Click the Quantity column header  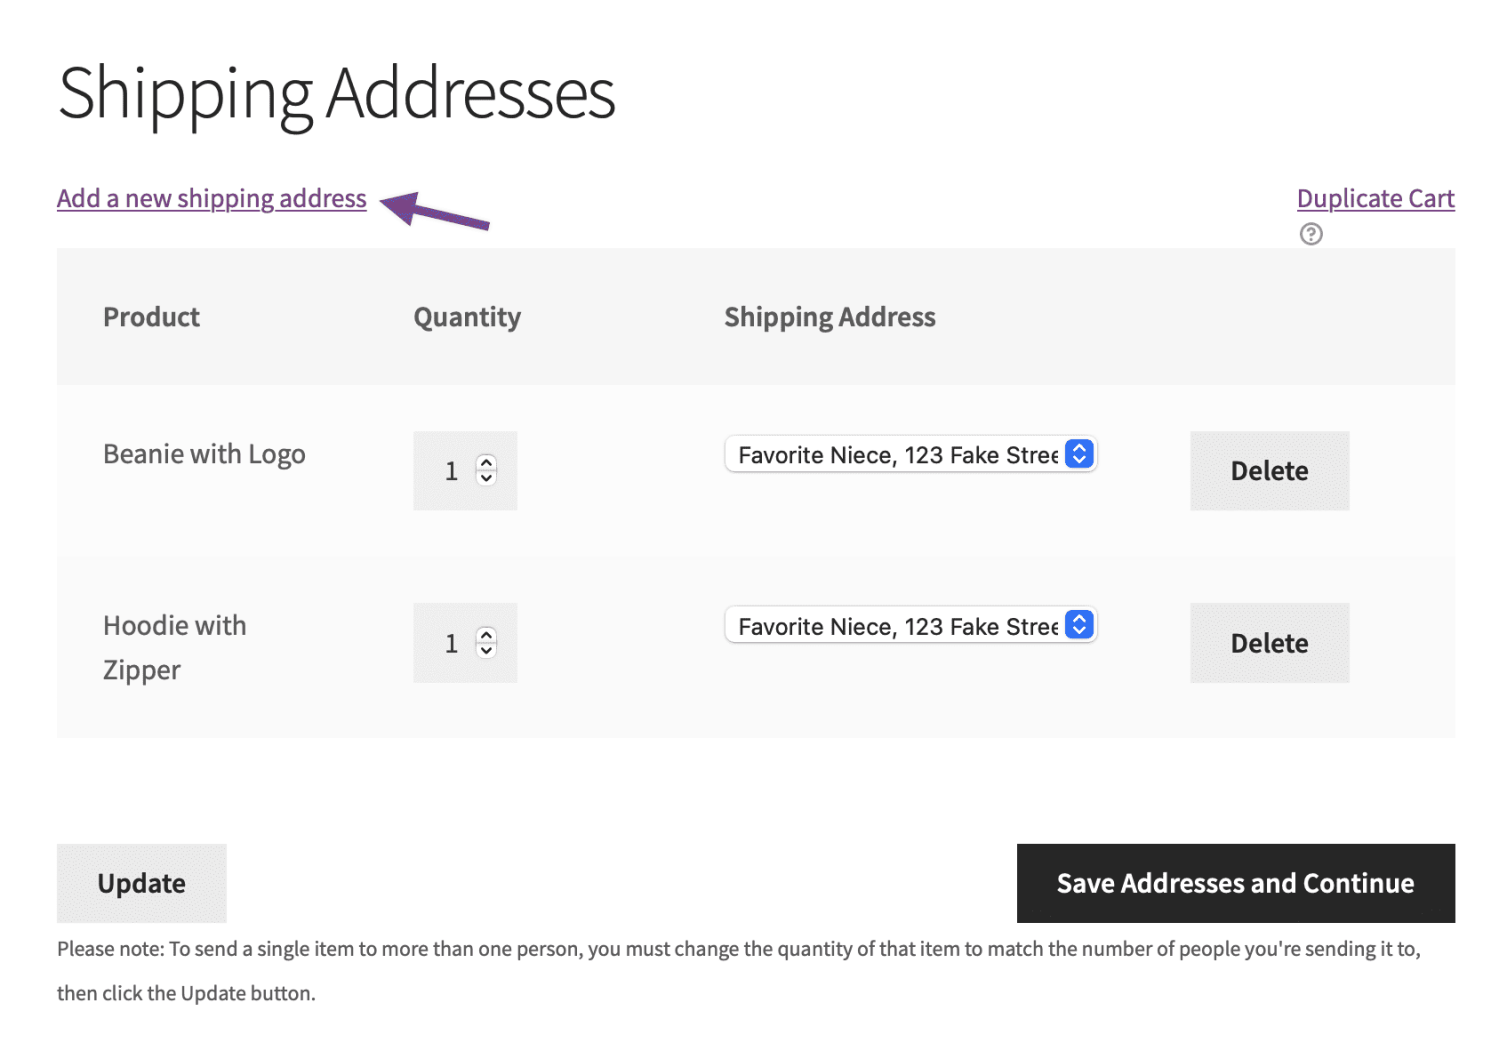pos(466,317)
